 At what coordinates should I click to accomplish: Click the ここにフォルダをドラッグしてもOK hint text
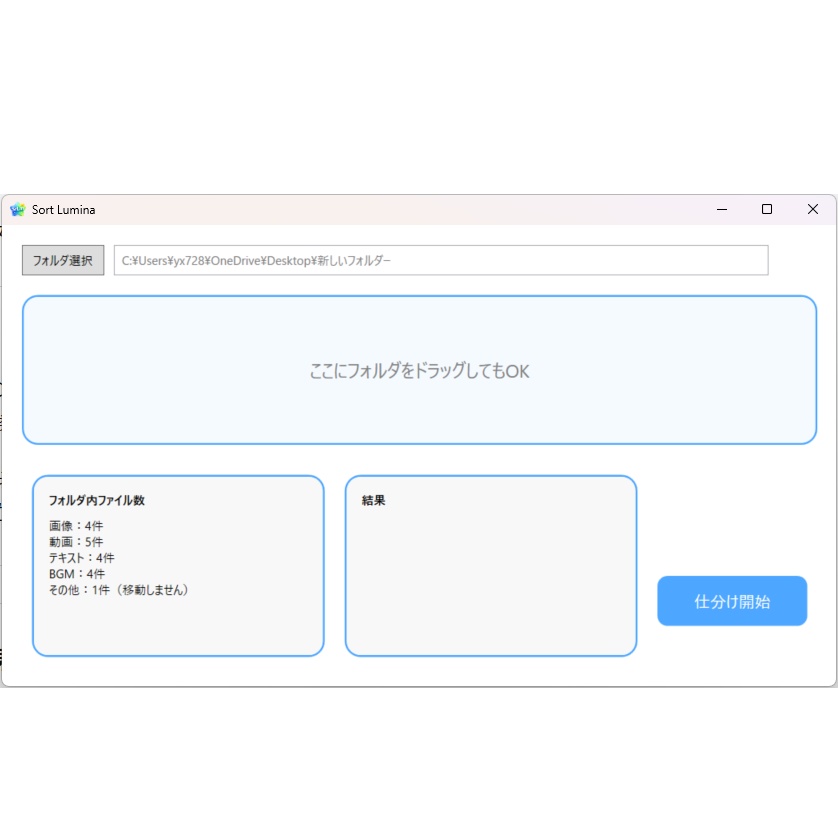click(x=420, y=370)
